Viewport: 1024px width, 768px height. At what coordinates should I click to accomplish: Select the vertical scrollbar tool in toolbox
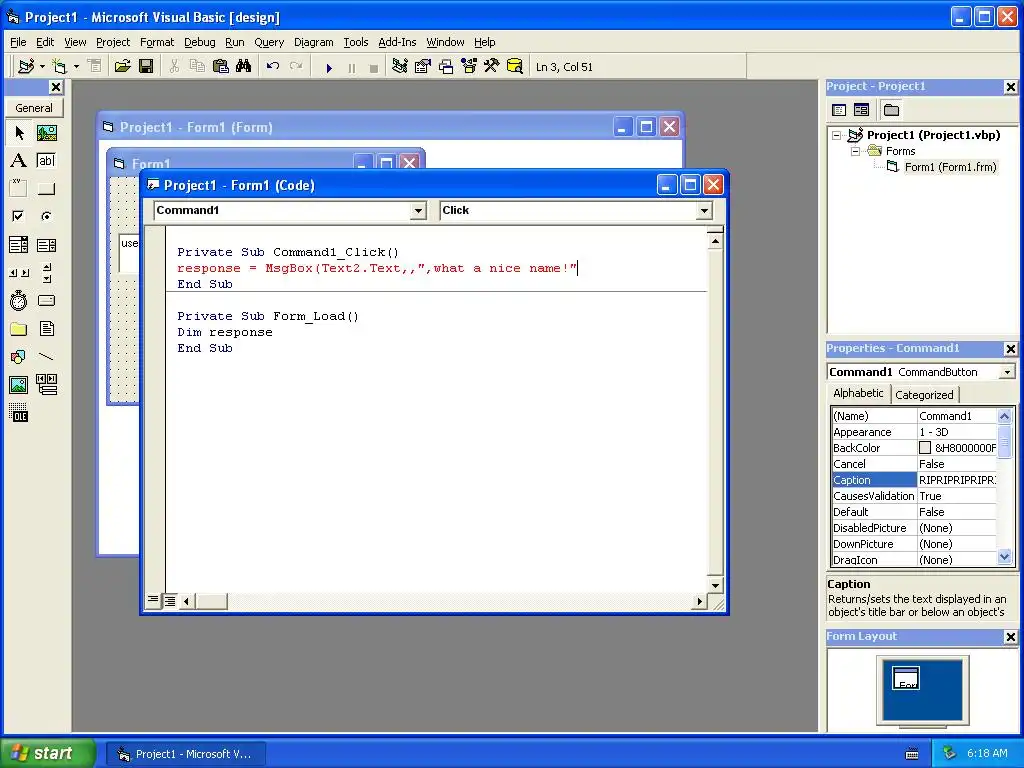(46, 272)
